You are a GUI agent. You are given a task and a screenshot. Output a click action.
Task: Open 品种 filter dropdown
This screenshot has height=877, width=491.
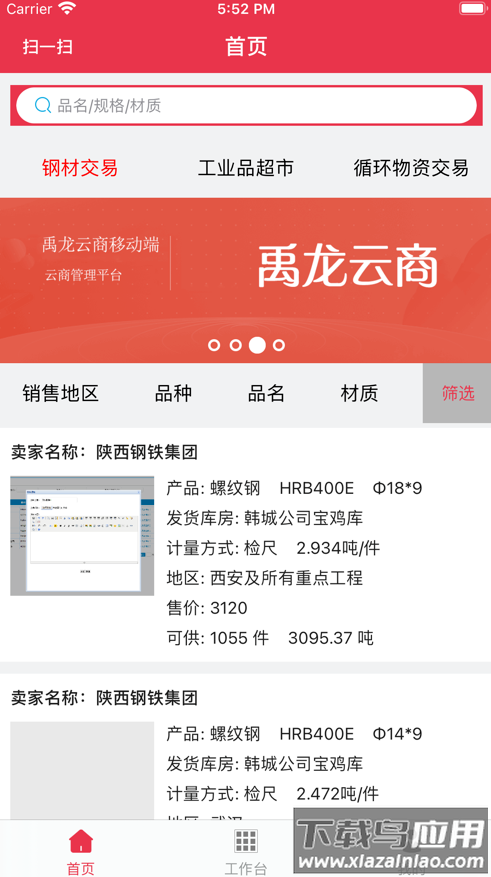pos(173,393)
